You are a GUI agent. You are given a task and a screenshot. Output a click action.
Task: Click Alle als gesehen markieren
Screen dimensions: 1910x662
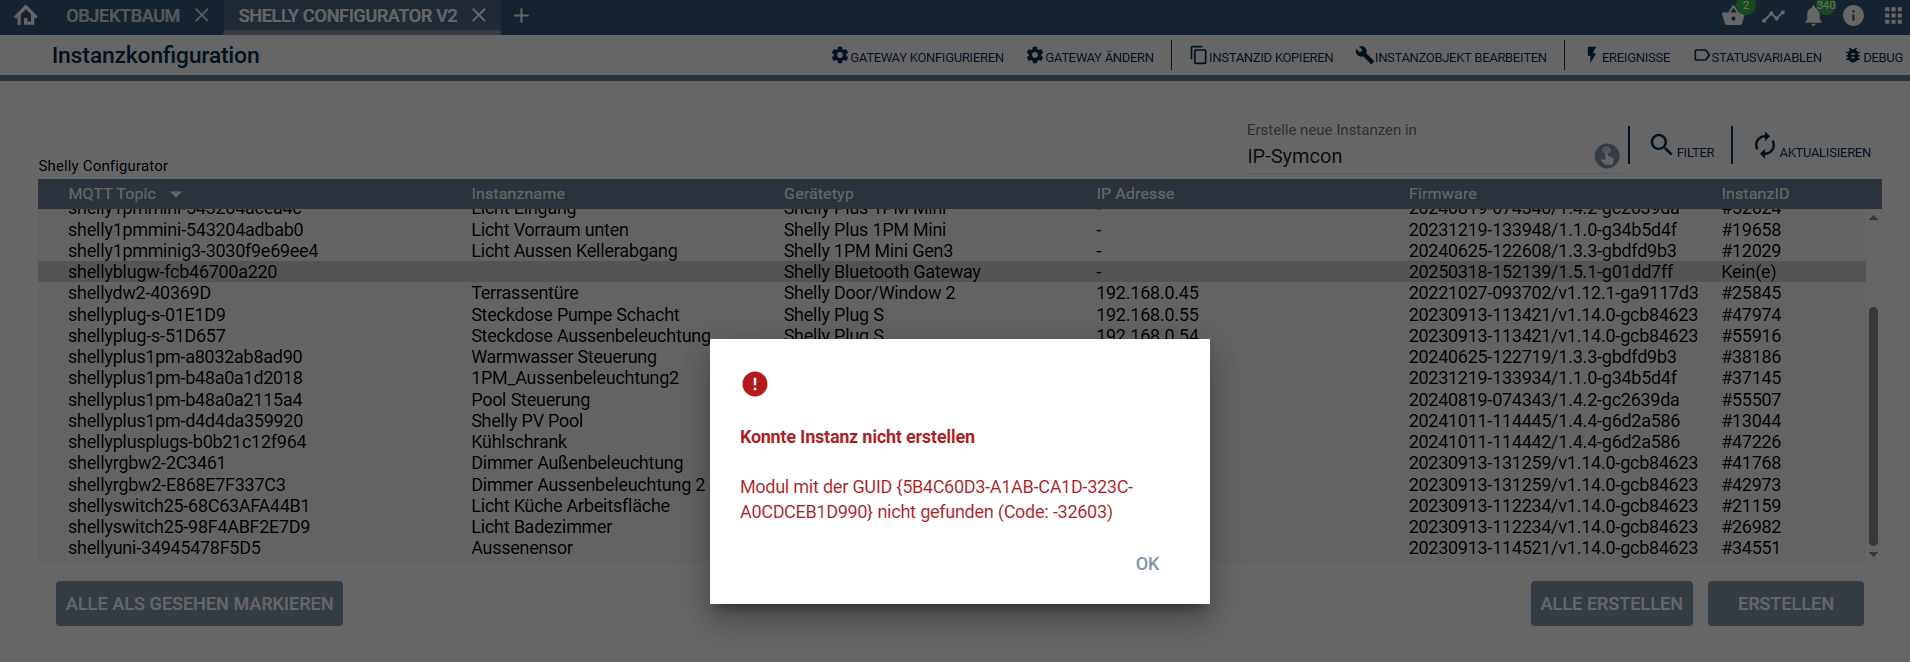tap(200, 604)
